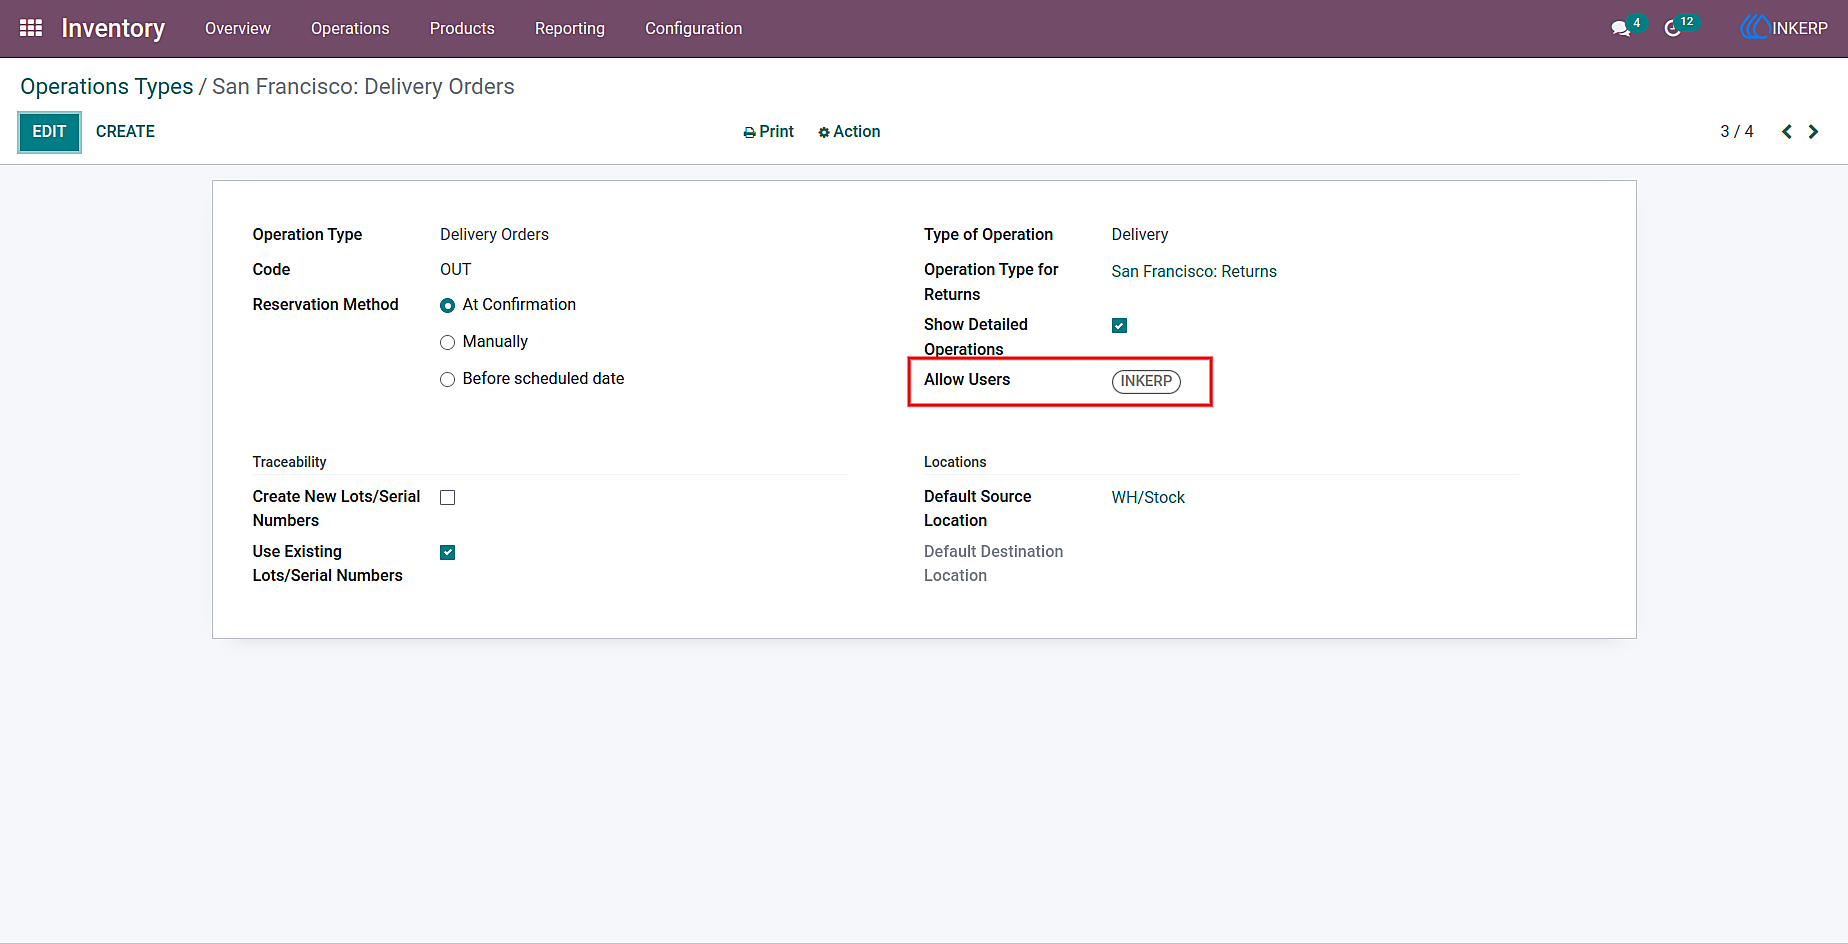Open the activities clock icon

click(x=1673, y=29)
